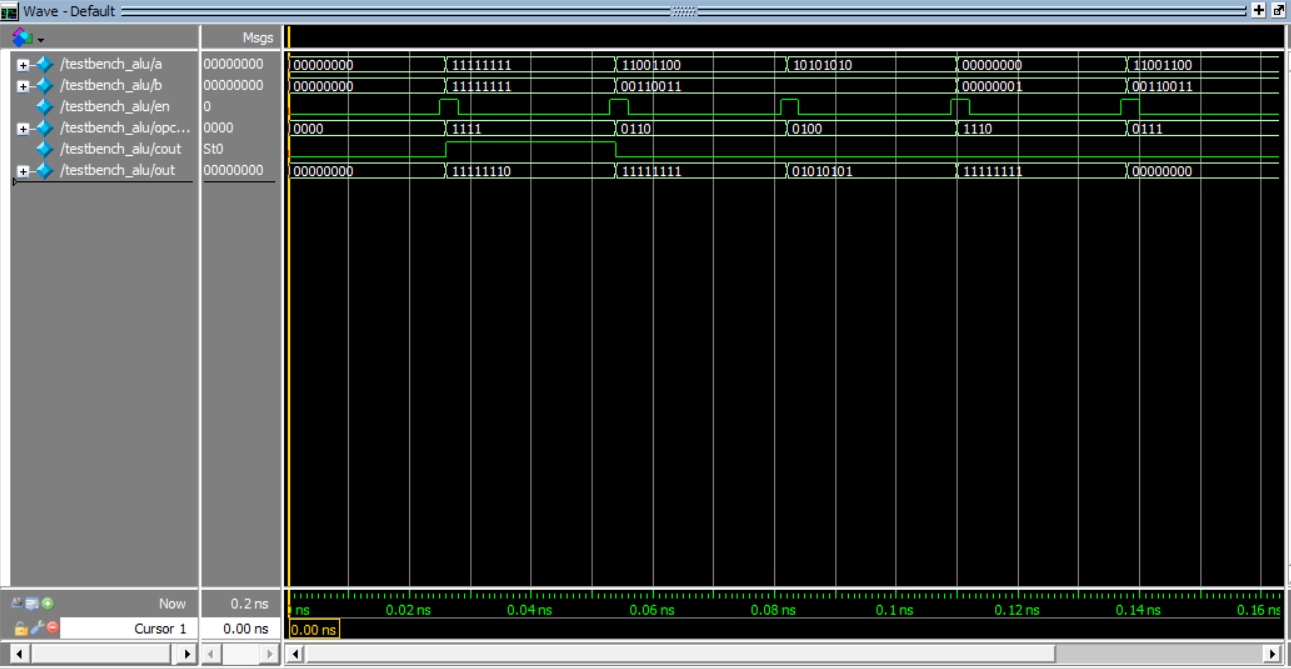Image resolution: width=1291 pixels, height=669 pixels.
Task: Click yellow cursor time box 0.00 ns
Action: 314,629
